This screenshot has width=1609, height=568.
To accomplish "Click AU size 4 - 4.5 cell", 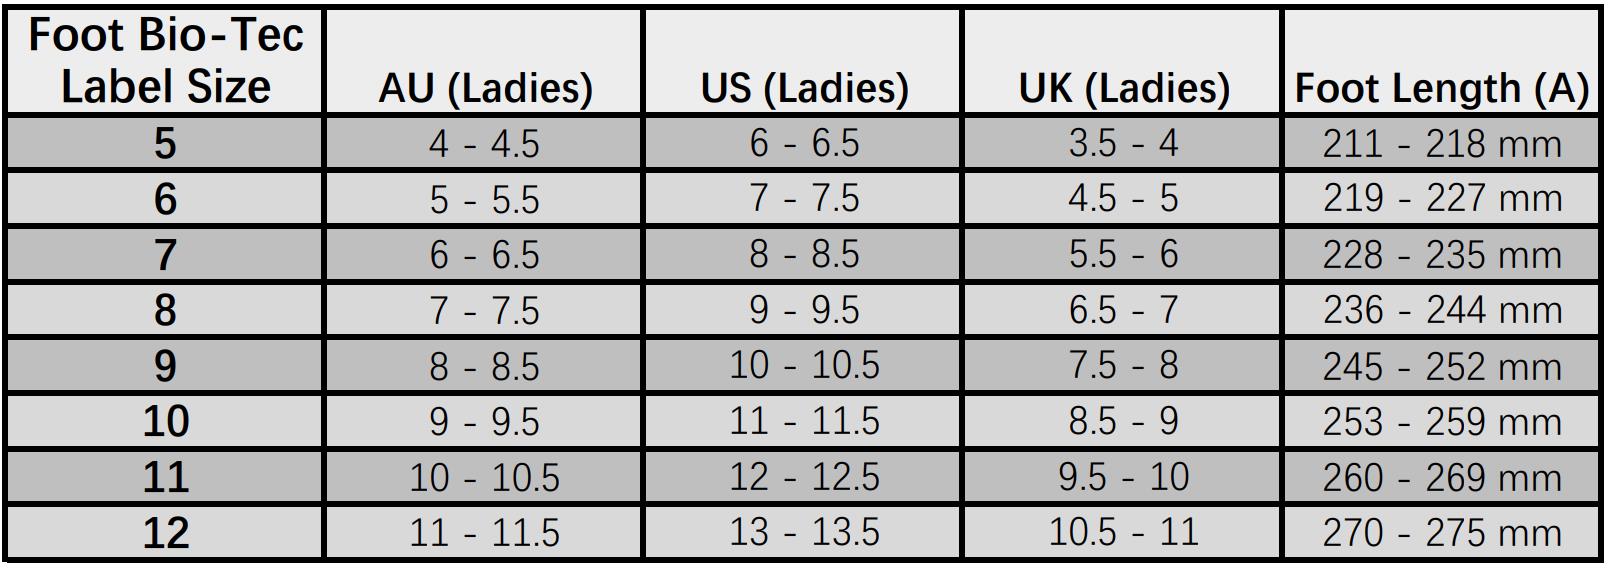I will (x=484, y=143).
